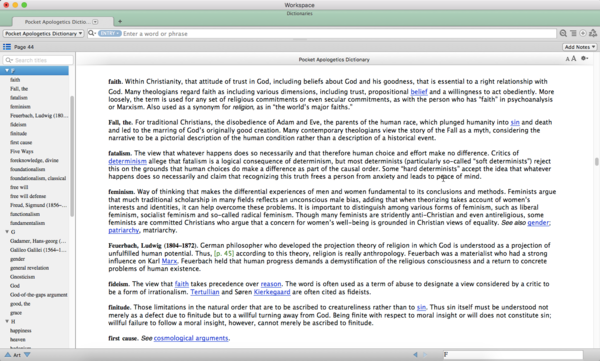
Task: Select 'functionalism' in sidebar
Action: click(x=25, y=214)
